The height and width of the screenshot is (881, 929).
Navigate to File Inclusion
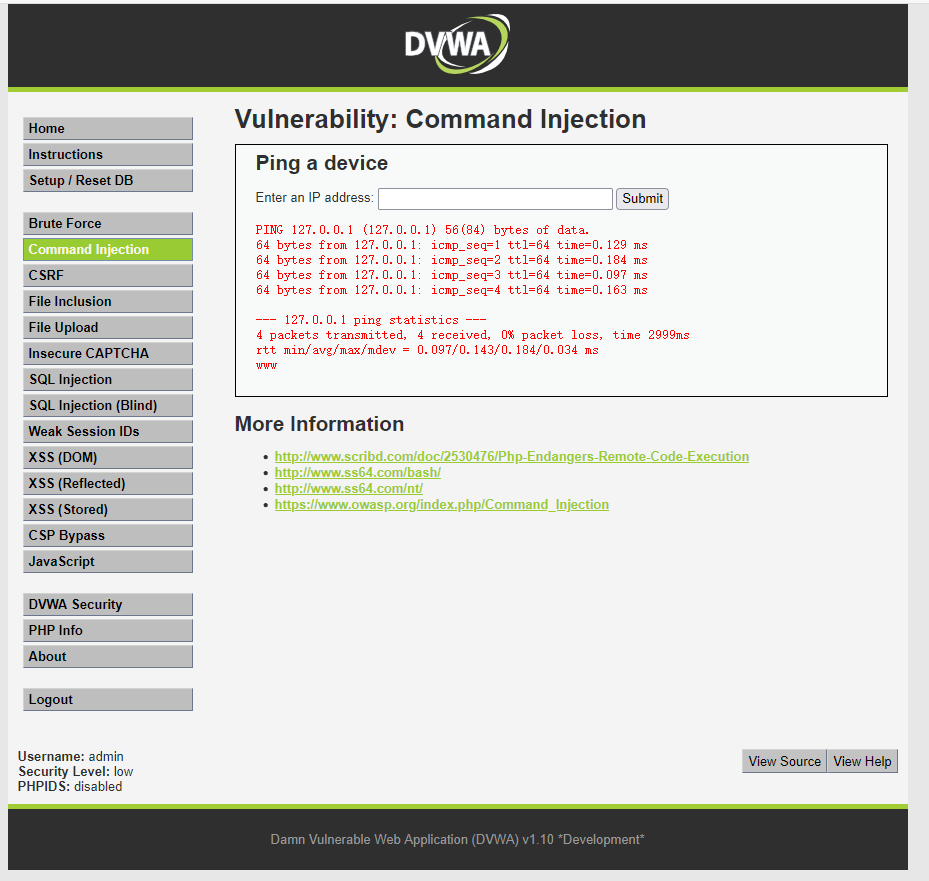tap(107, 302)
